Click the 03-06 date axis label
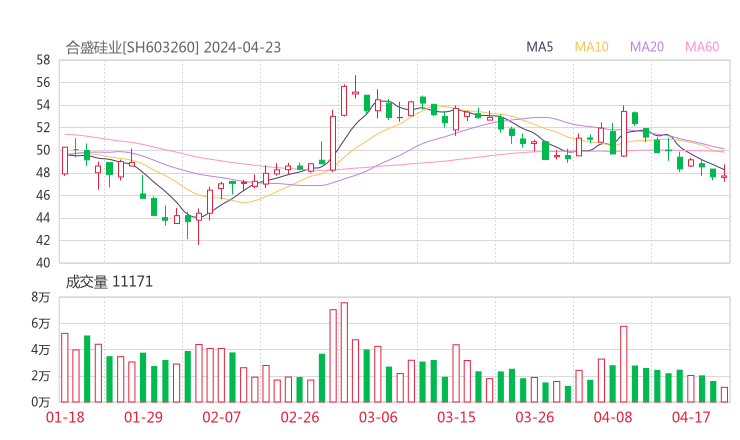 tap(378, 417)
